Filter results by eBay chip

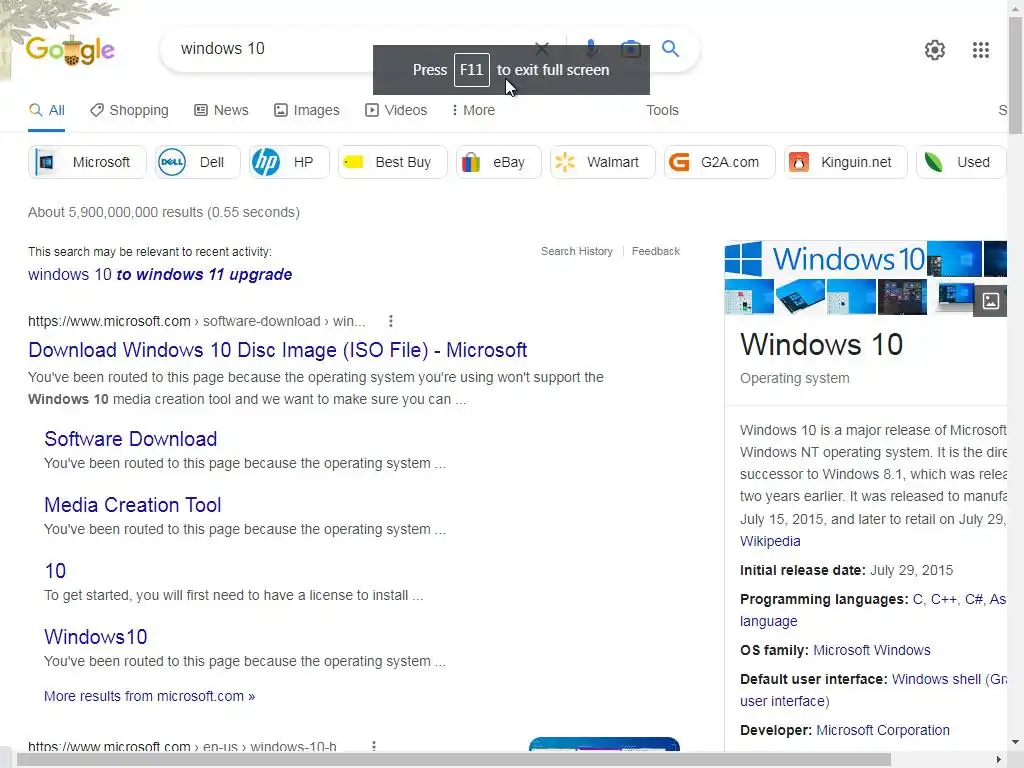tap(499, 162)
